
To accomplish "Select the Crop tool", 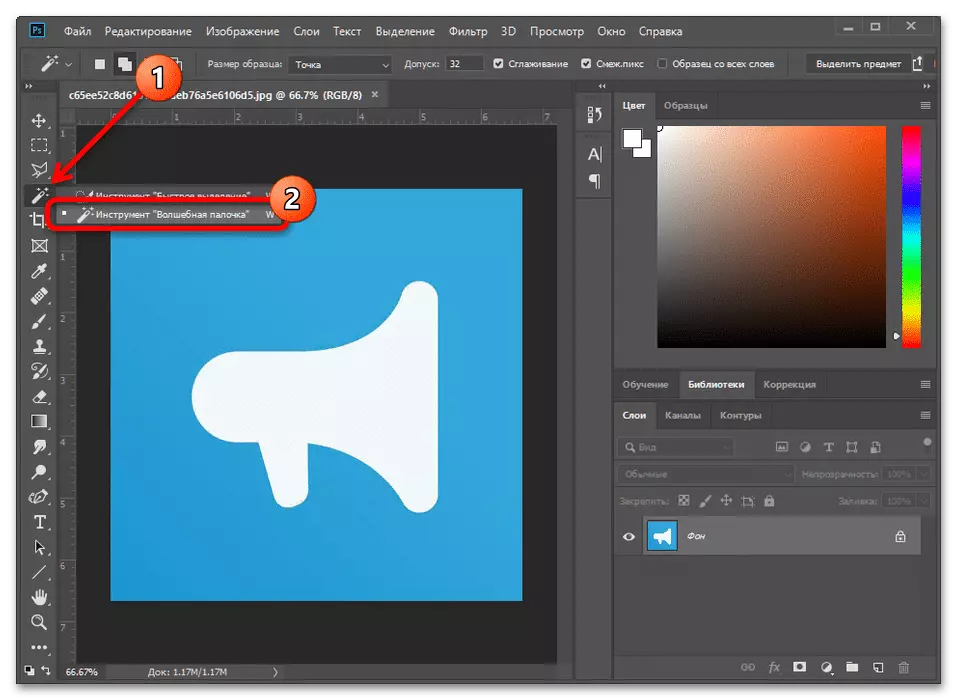I will (39, 220).
